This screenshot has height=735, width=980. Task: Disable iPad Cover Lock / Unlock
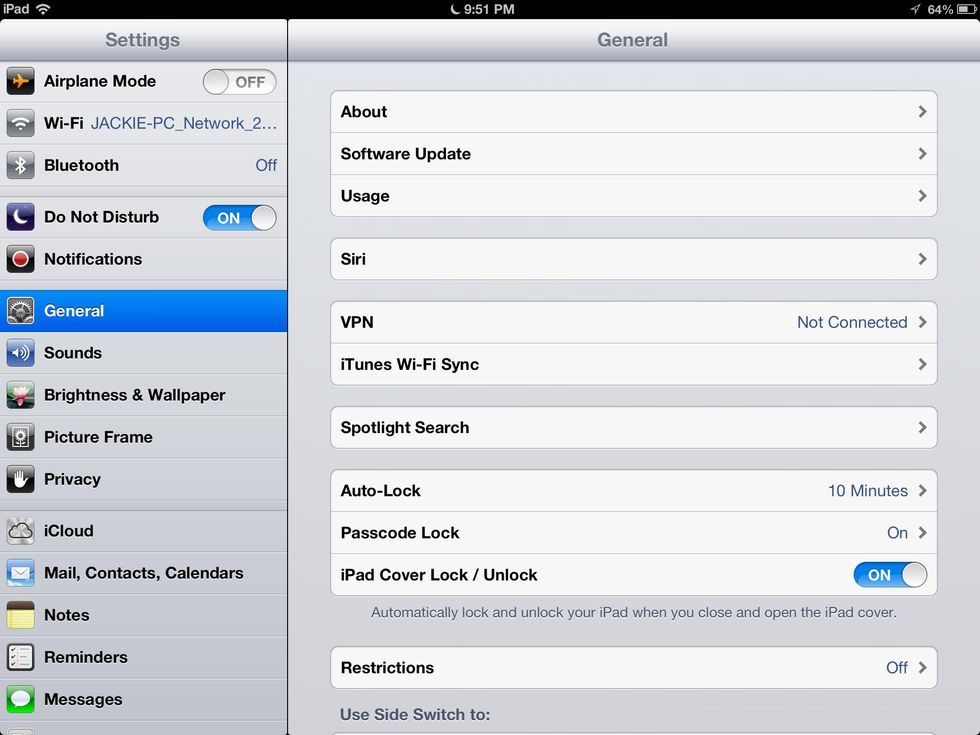pyautogui.click(x=889, y=575)
